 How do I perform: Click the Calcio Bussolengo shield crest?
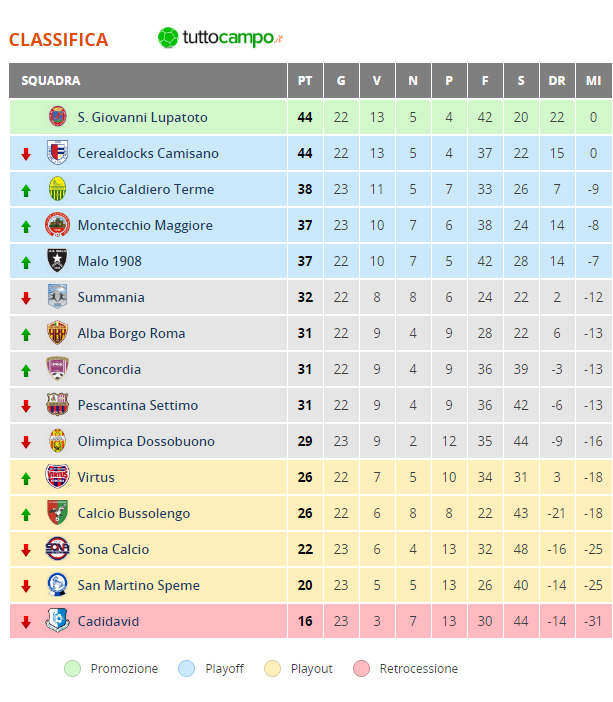57,513
